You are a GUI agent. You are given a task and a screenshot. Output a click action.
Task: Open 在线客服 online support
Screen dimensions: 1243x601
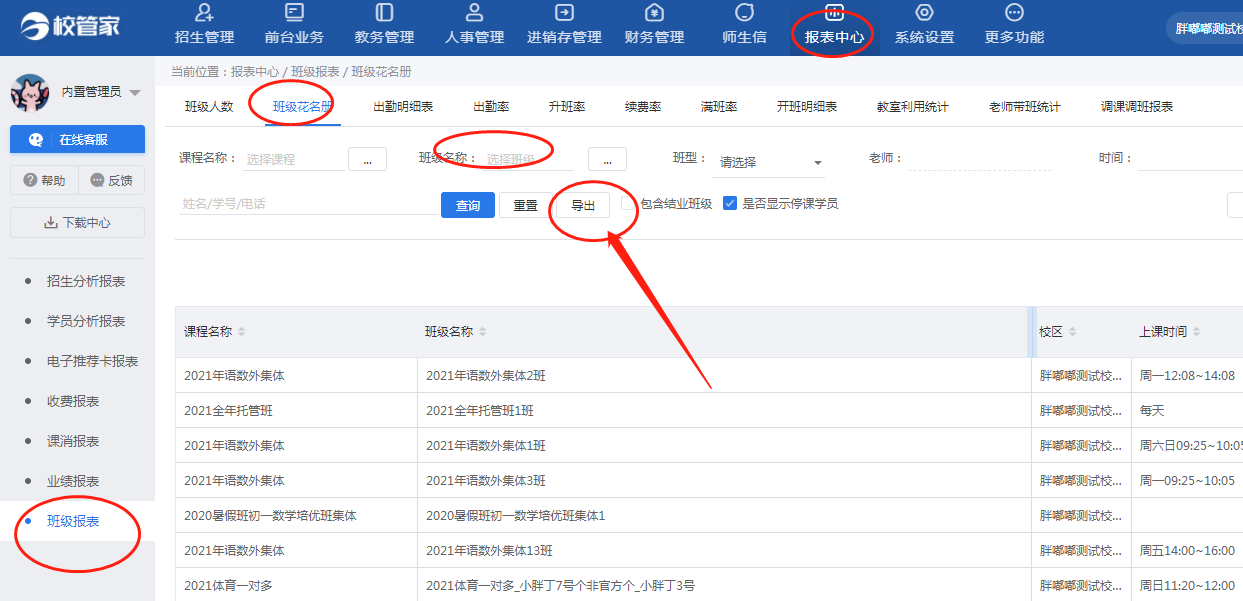[77, 139]
